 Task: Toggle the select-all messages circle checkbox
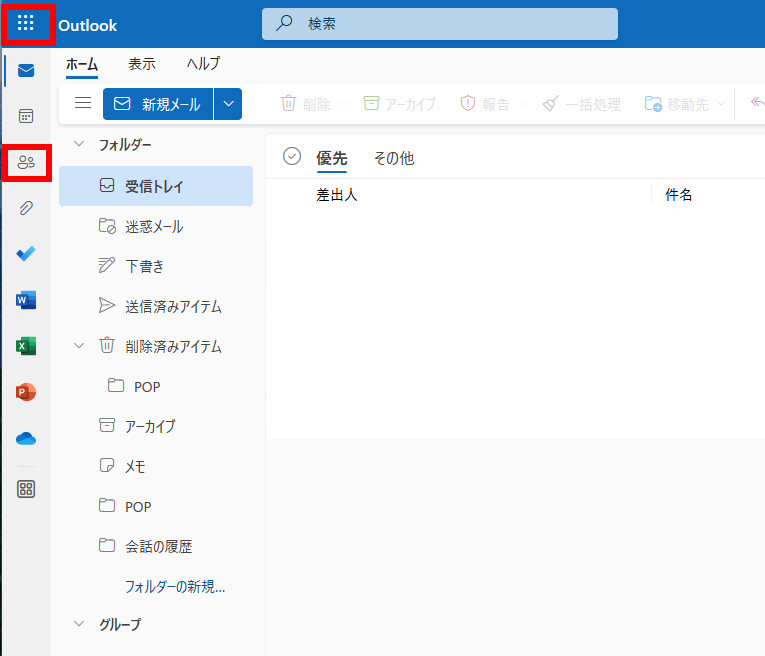(292, 156)
